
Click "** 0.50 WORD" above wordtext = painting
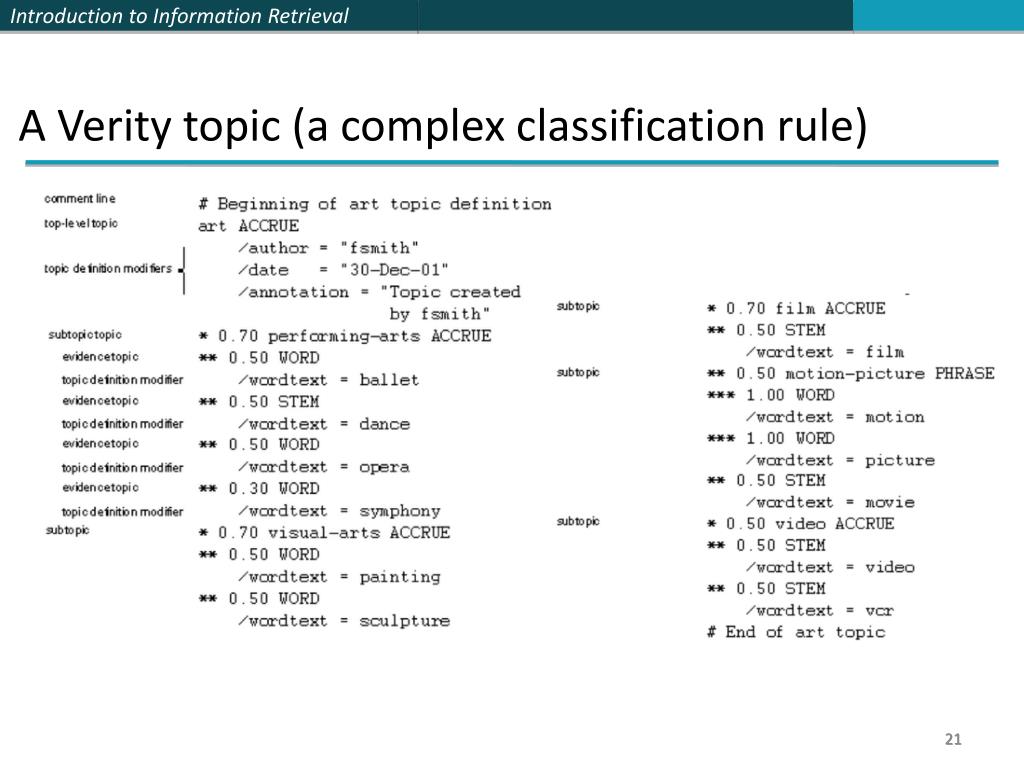pyautogui.click(x=259, y=555)
